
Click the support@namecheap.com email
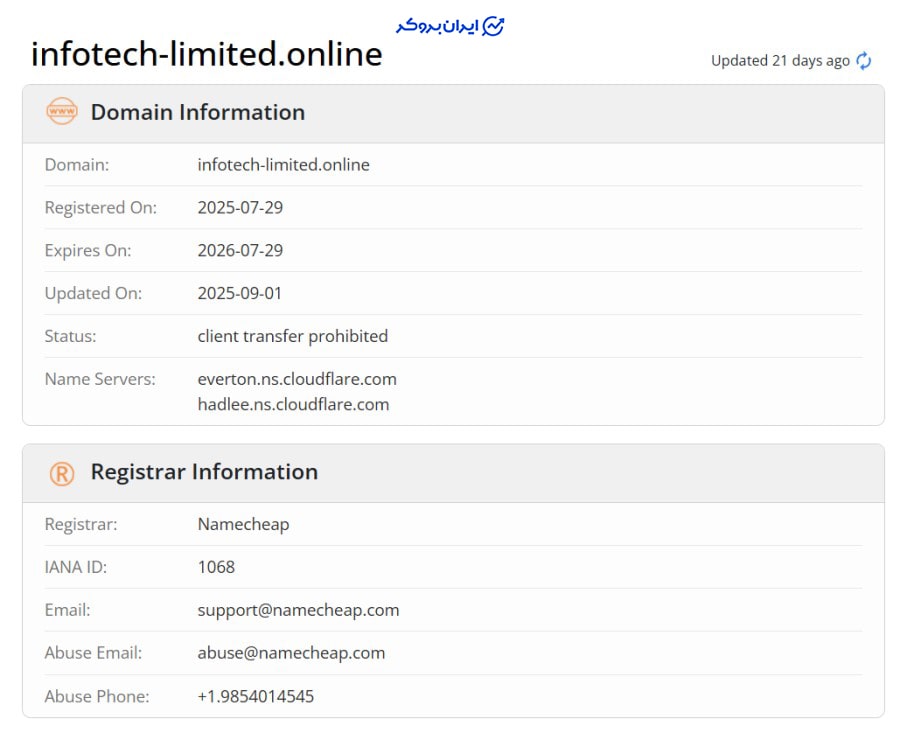[x=298, y=610]
